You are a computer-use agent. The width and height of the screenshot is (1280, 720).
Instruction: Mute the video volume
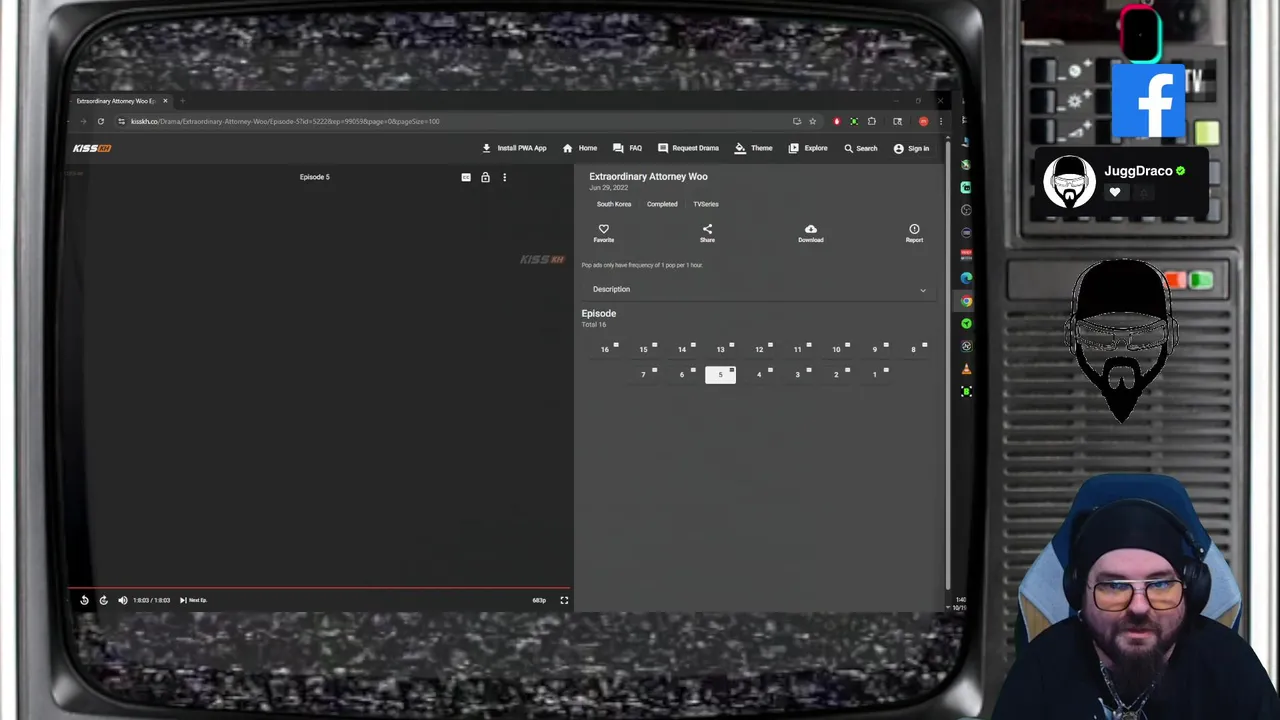pyautogui.click(x=123, y=600)
